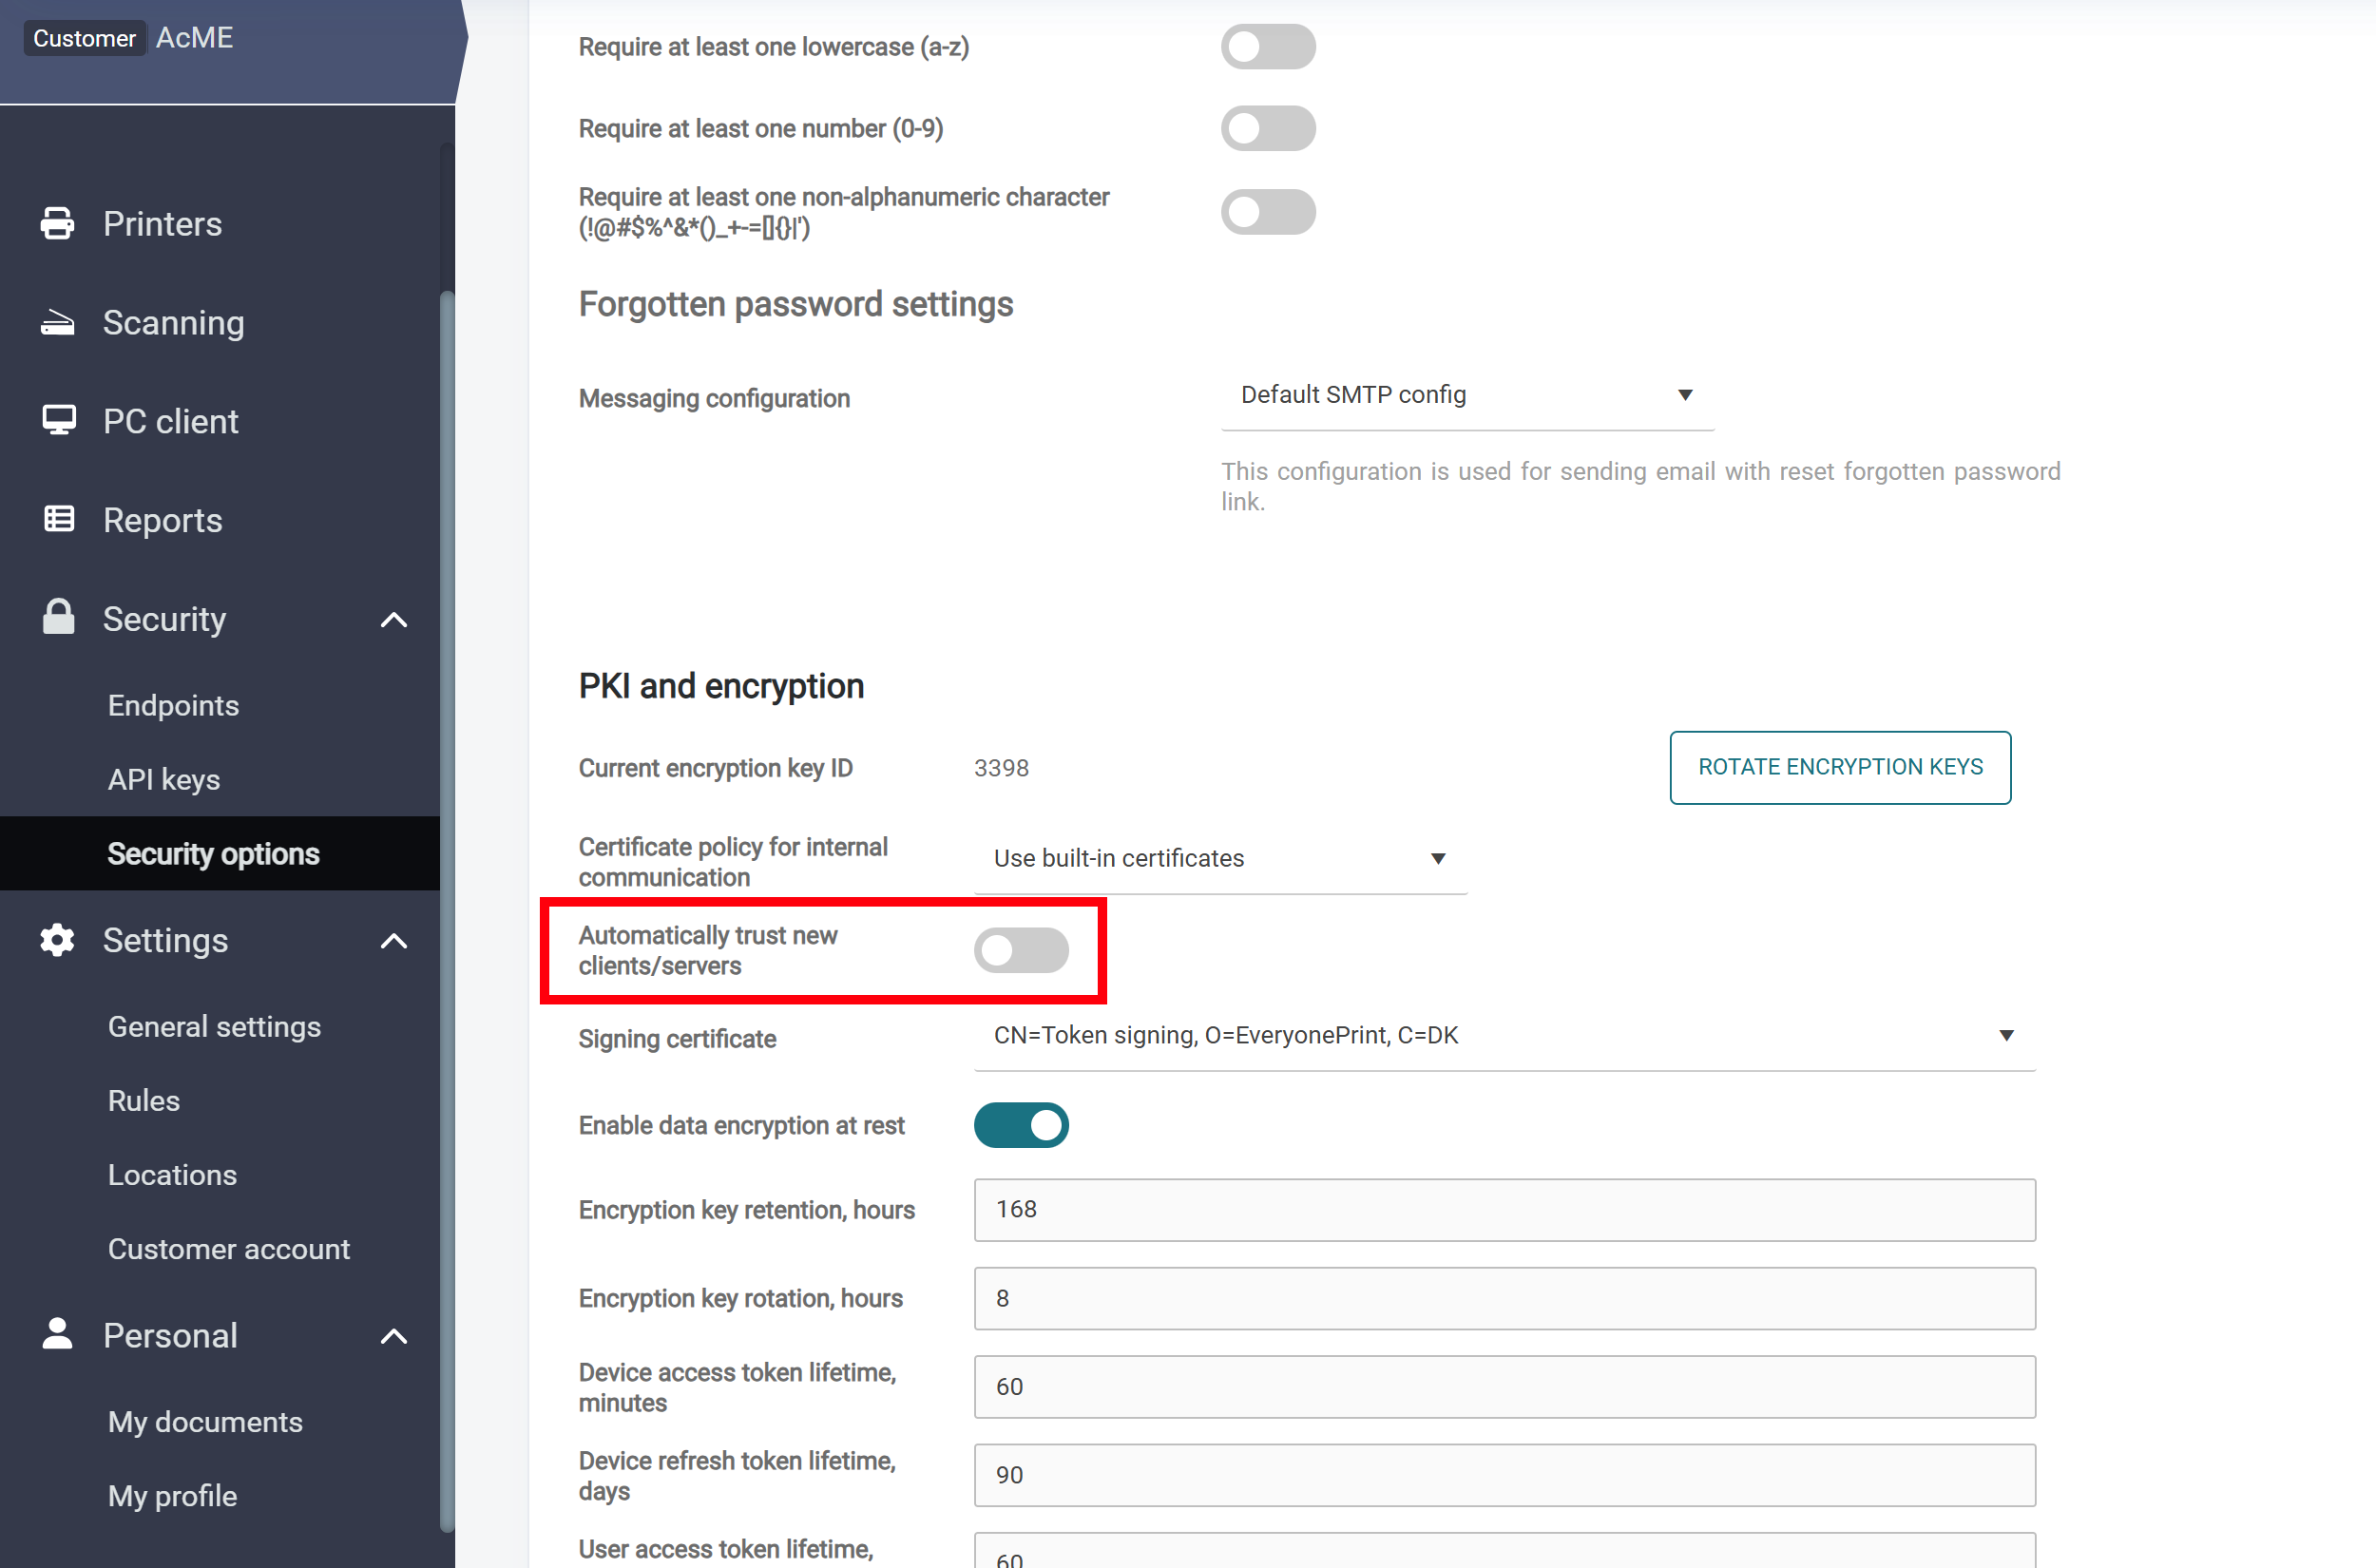The height and width of the screenshot is (1568, 2376).
Task: Click Encryption key retention hours field
Action: [1503, 1209]
